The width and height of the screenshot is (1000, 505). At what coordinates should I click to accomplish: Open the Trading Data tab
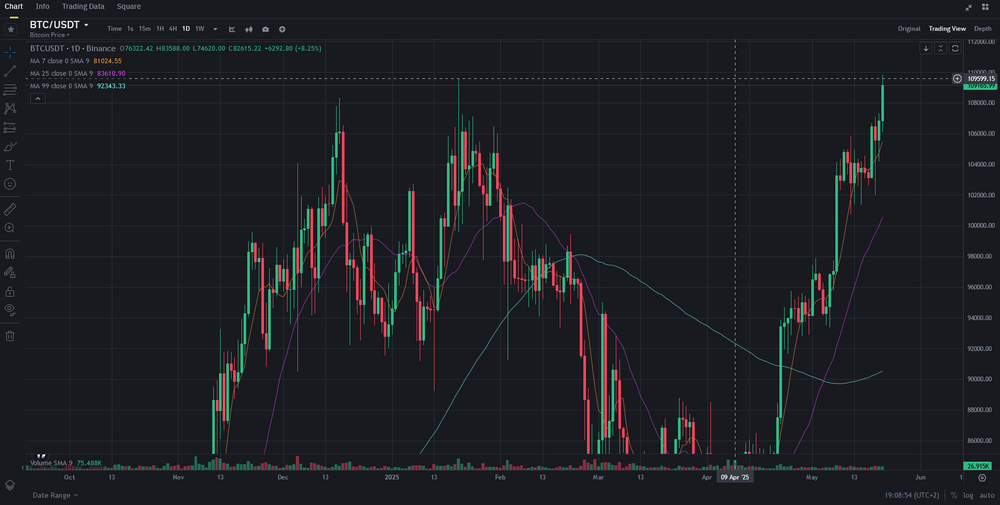pyautogui.click(x=83, y=6)
